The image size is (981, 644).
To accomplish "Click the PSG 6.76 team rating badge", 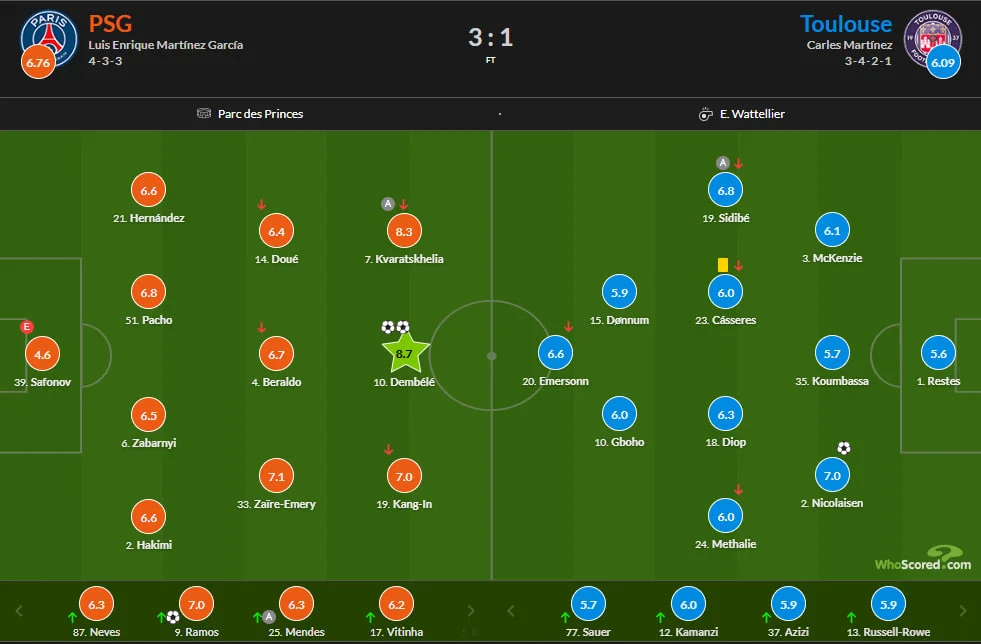I will [38, 63].
